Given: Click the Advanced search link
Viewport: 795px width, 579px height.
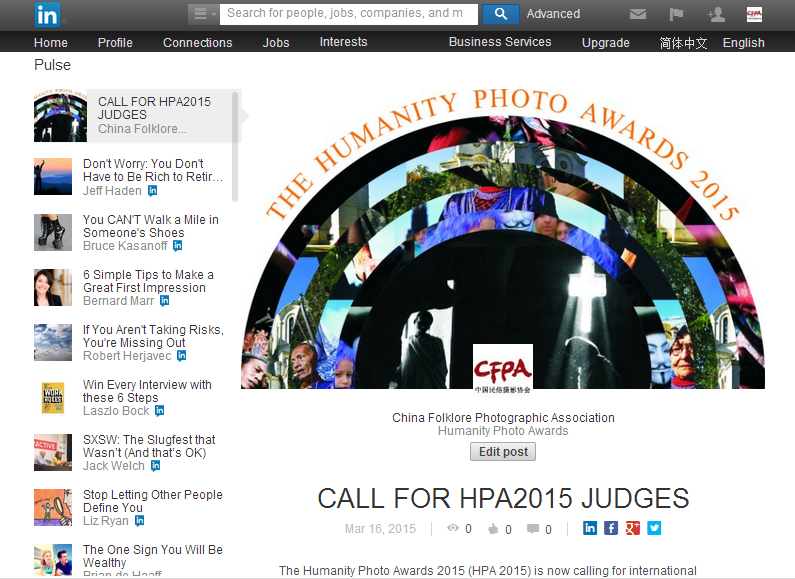Looking at the screenshot, I should 553,14.
